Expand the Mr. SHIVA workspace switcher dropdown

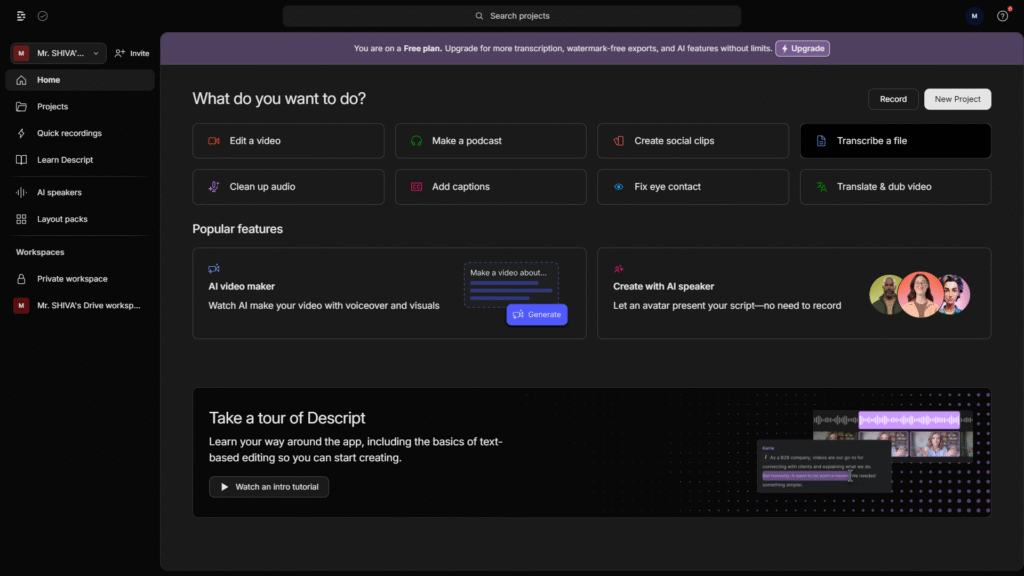pos(58,54)
